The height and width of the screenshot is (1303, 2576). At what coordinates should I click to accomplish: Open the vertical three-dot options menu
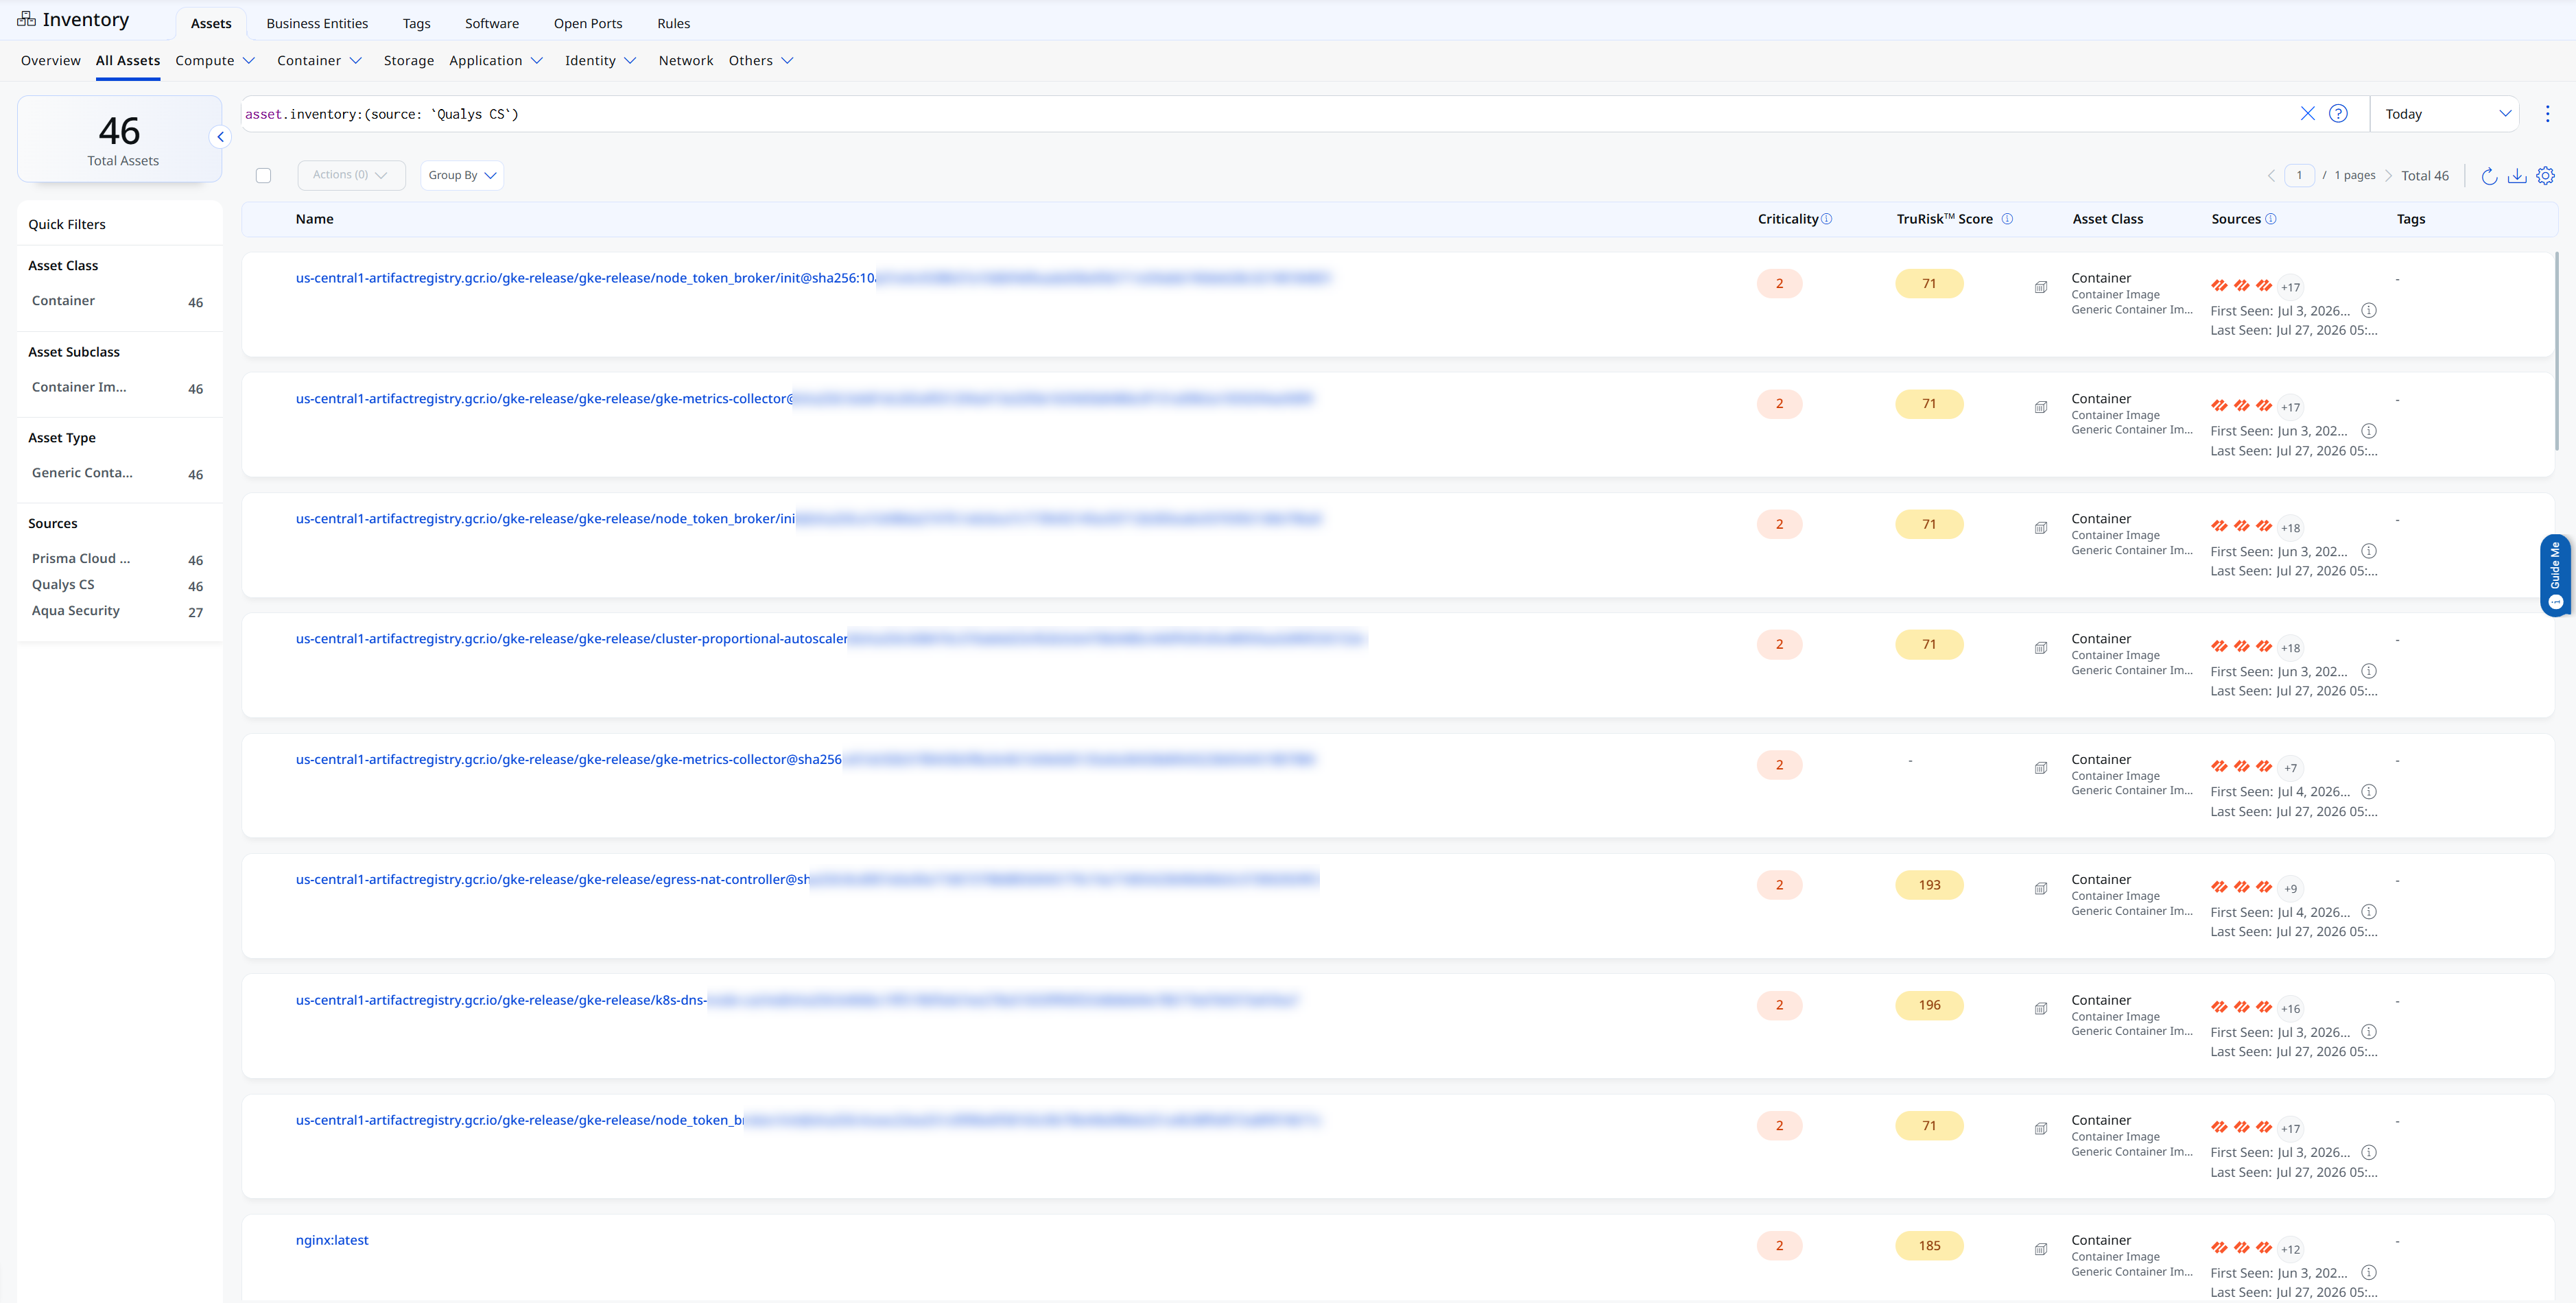click(x=2547, y=114)
